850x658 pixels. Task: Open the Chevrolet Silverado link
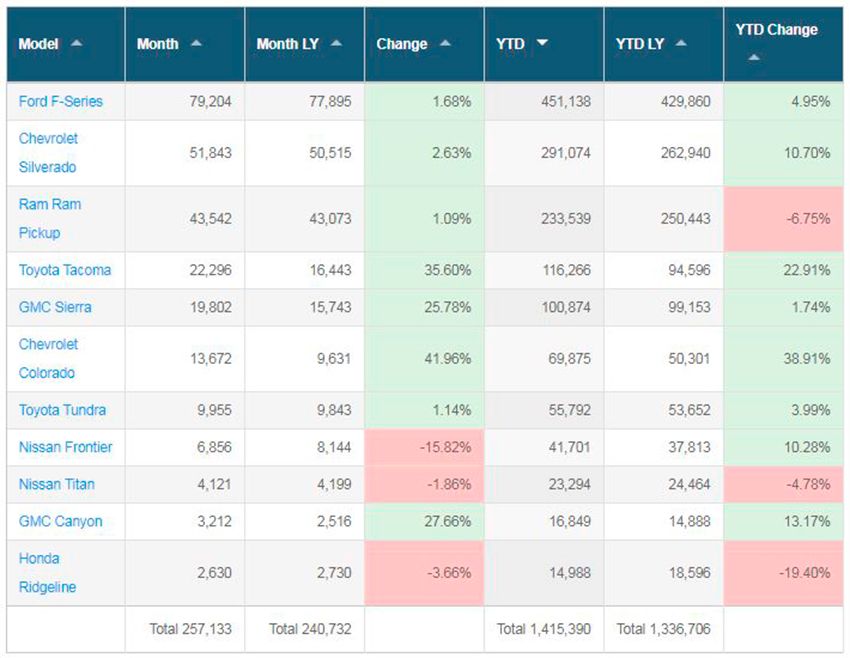pyautogui.click(x=48, y=153)
